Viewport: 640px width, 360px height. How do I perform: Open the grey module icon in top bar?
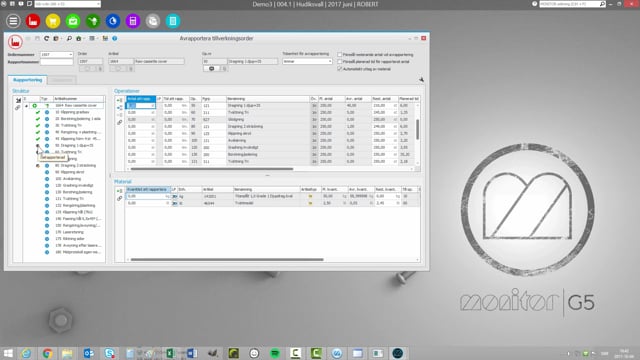[153, 21]
